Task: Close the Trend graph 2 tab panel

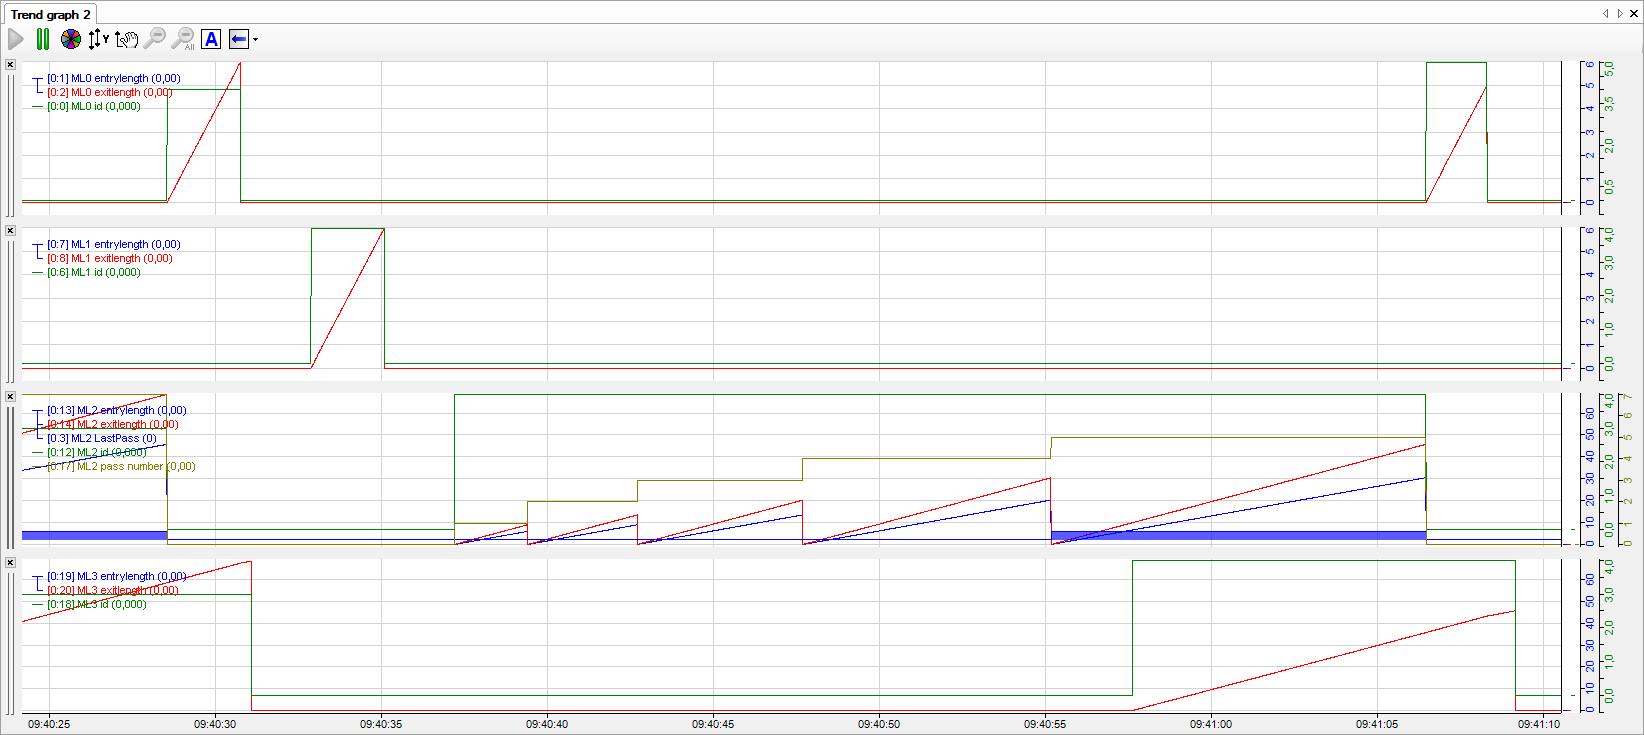Action: click(1634, 13)
